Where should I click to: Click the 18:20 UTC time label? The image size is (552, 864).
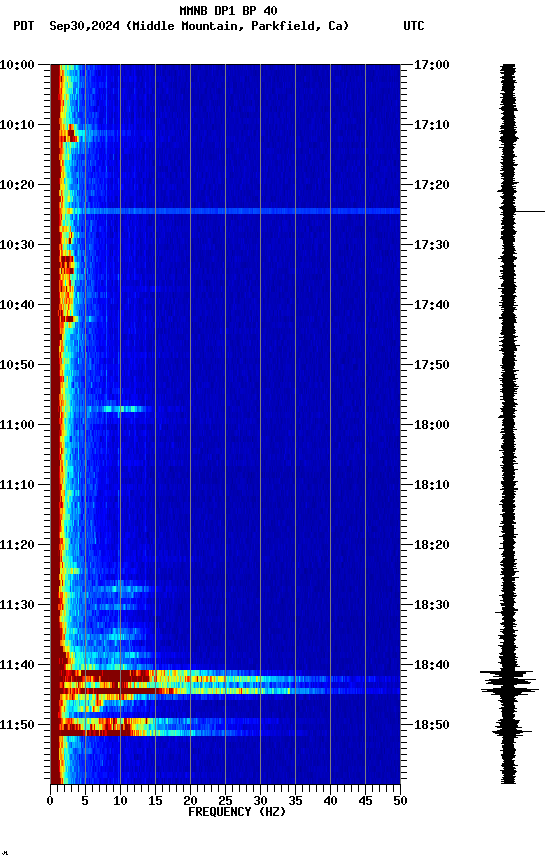(432, 545)
